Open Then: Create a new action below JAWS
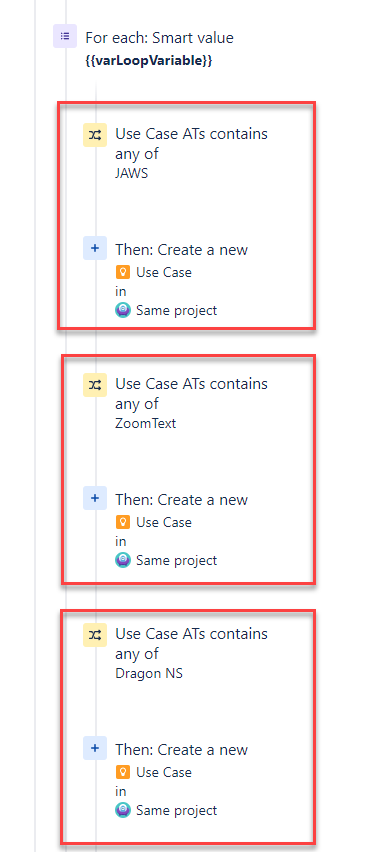 pyautogui.click(x=181, y=250)
